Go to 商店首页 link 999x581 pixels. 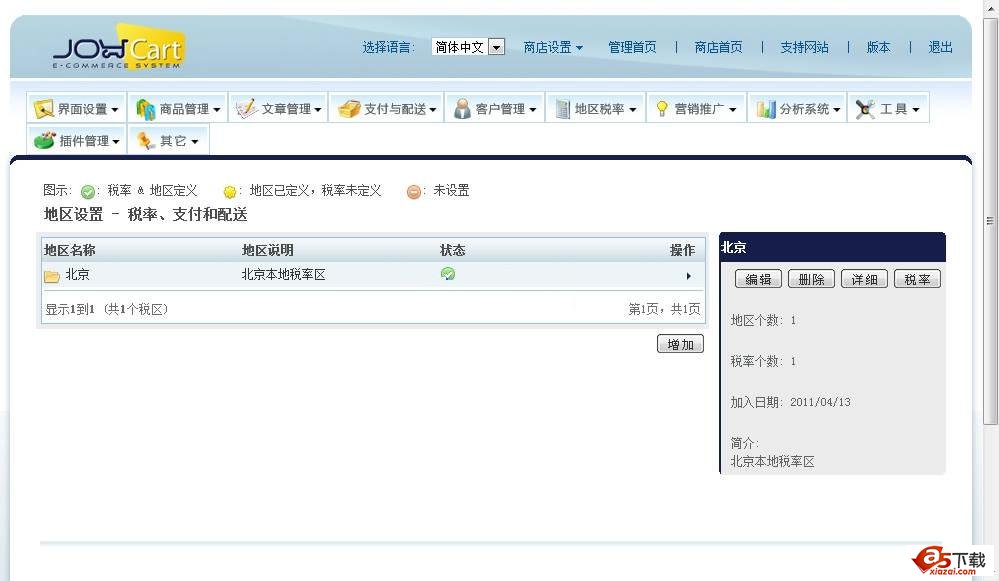[x=718, y=47]
